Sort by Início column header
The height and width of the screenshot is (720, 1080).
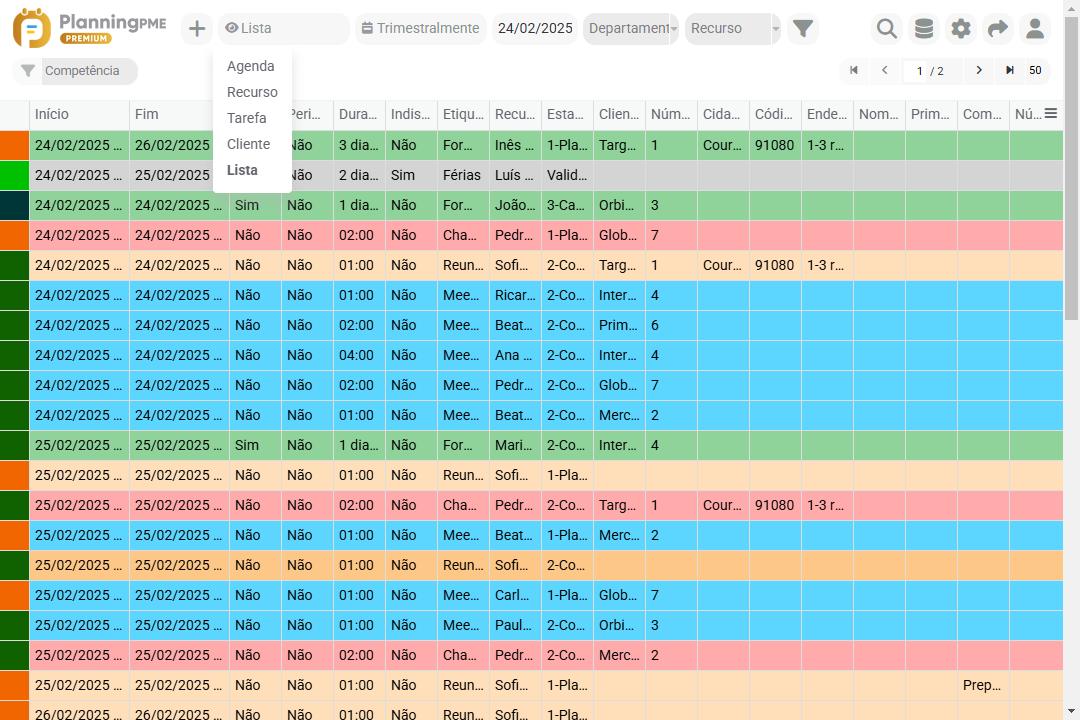(x=79, y=114)
